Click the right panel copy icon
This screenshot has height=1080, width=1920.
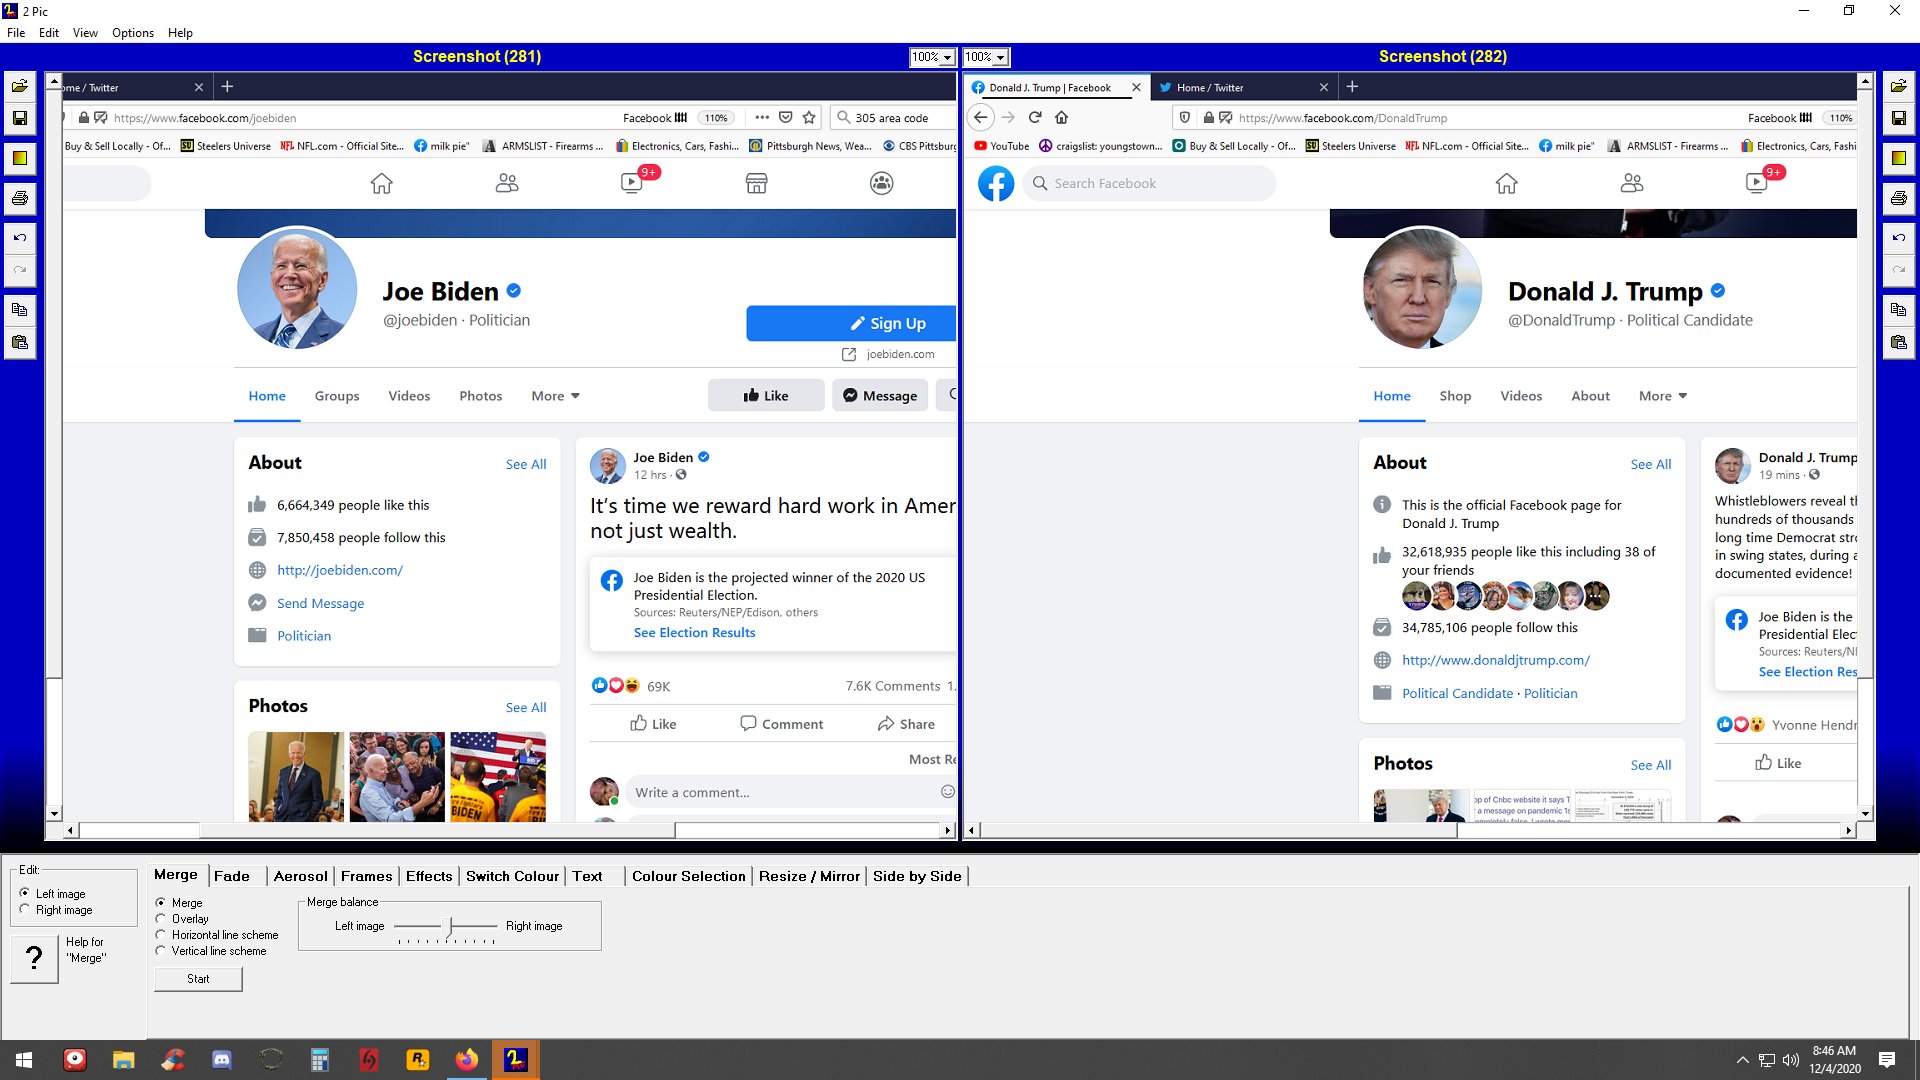(1899, 310)
